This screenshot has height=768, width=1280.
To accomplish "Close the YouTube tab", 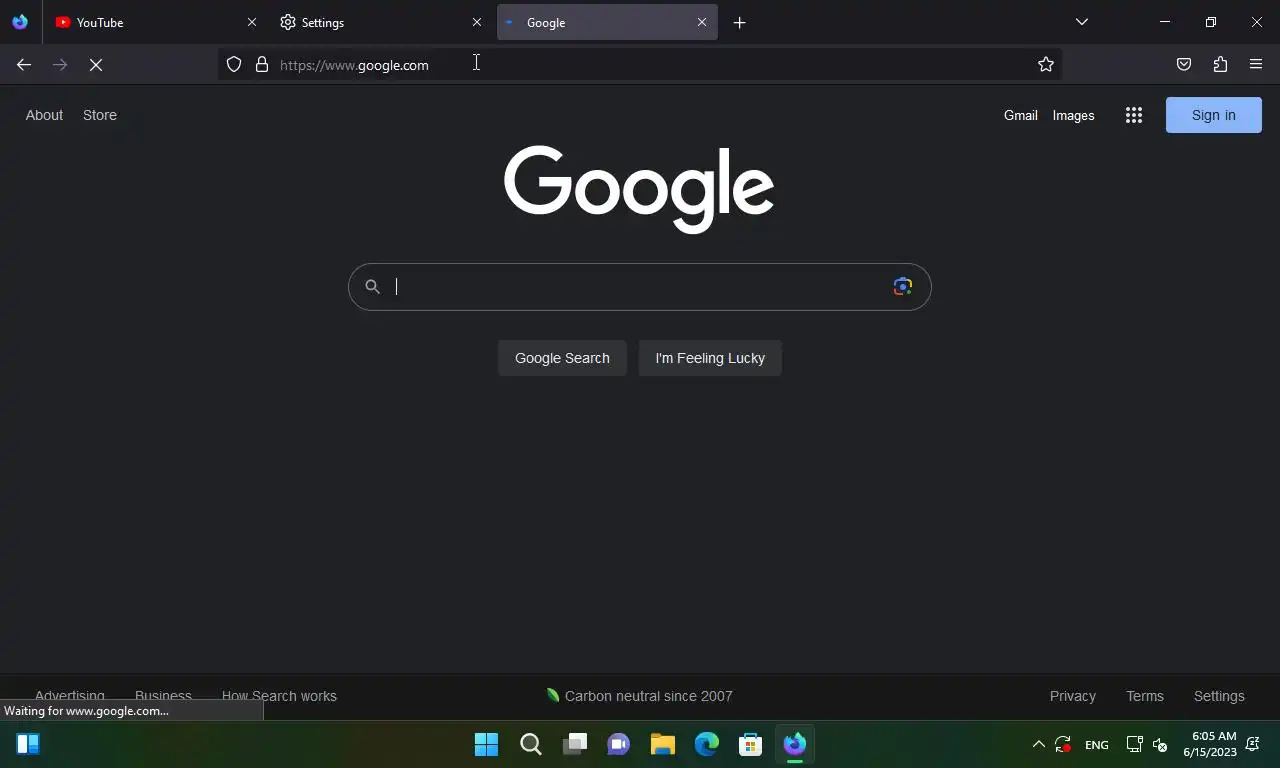I will point(252,22).
